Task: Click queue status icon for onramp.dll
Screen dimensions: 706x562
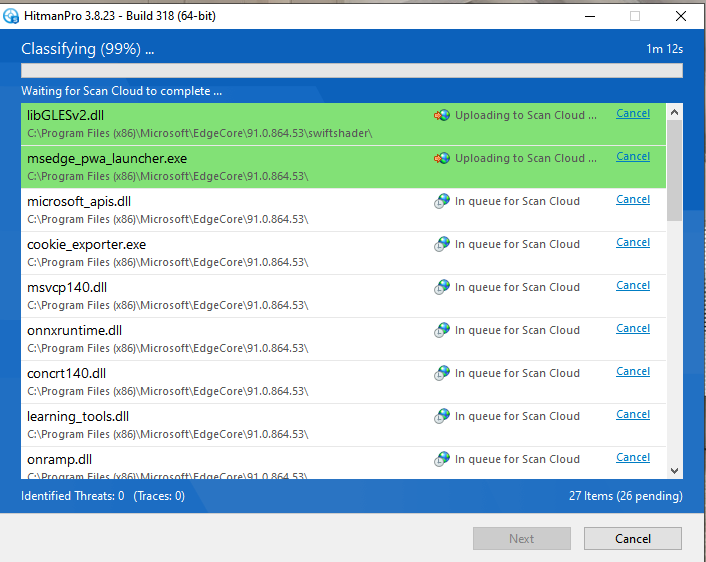Action: 442,459
